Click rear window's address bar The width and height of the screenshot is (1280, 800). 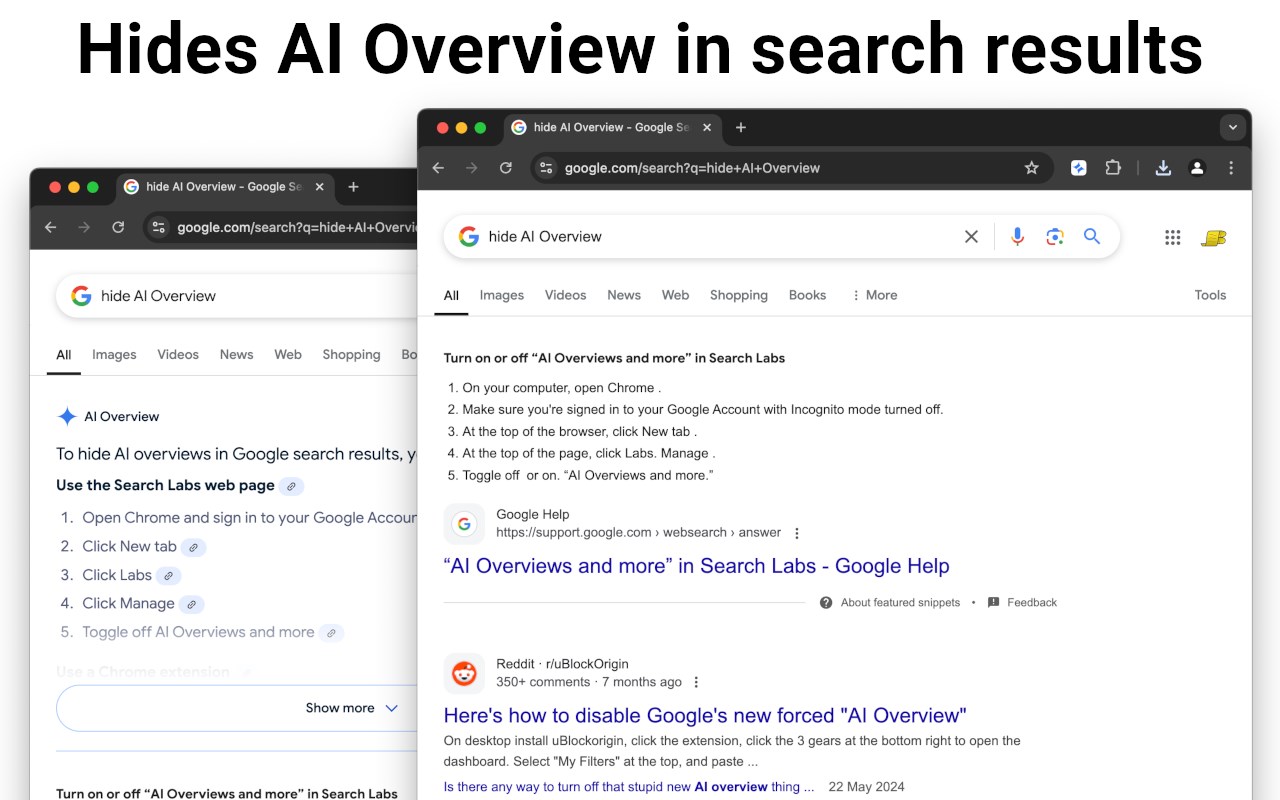pyautogui.click(x=283, y=227)
